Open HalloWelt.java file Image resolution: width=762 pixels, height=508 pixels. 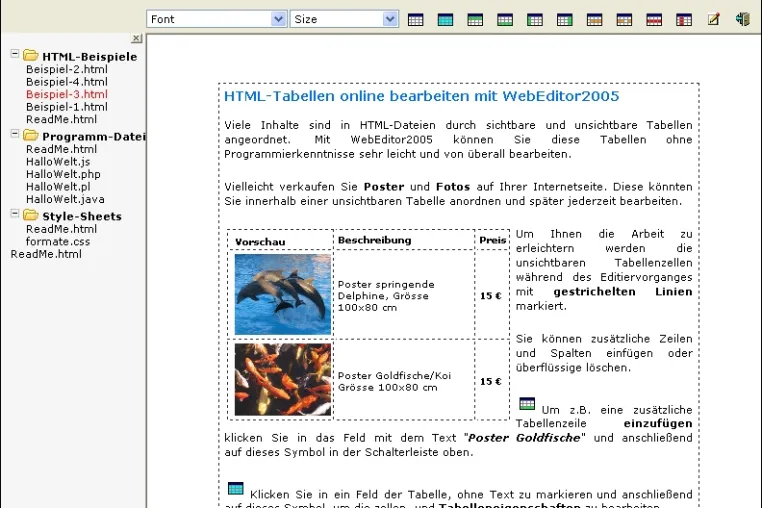pos(65,199)
